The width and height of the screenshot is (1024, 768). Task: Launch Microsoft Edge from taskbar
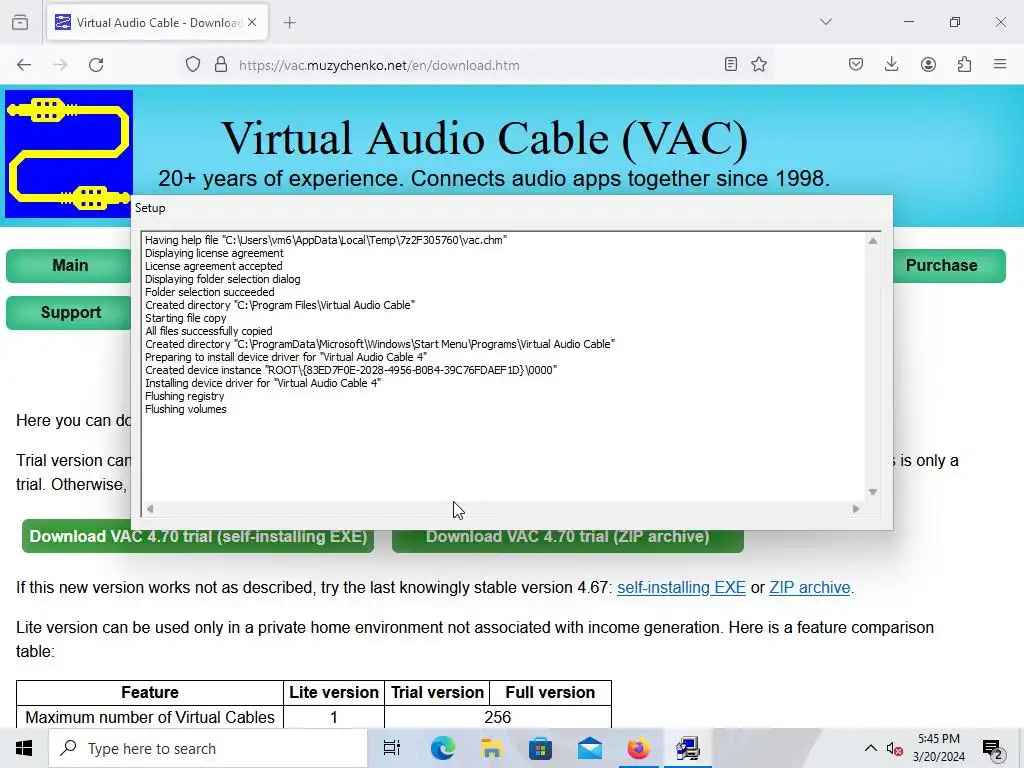[x=442, y=748]
